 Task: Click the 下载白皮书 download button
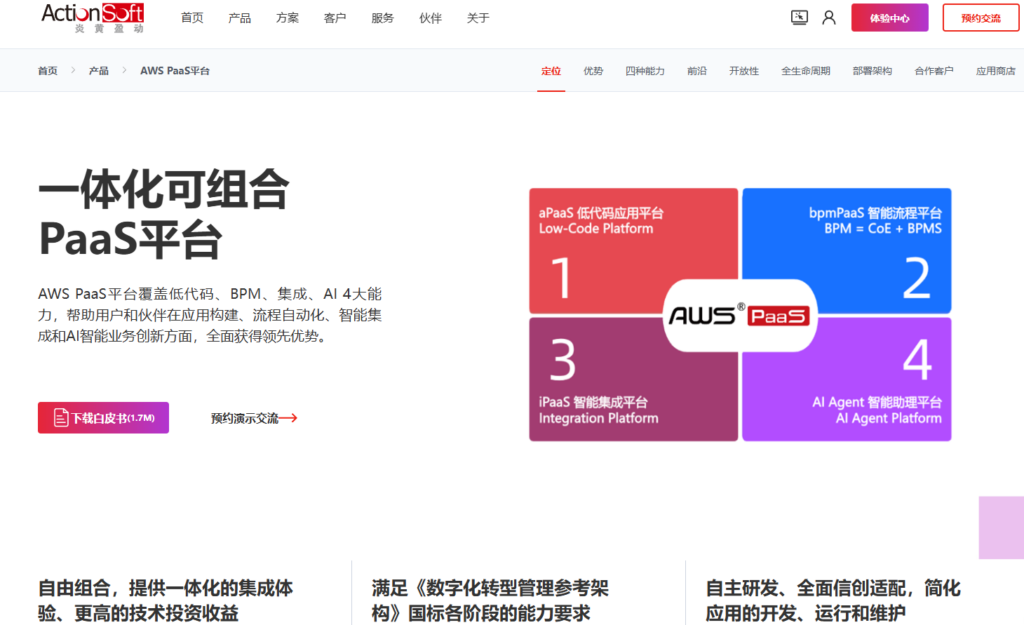point(103,417)
